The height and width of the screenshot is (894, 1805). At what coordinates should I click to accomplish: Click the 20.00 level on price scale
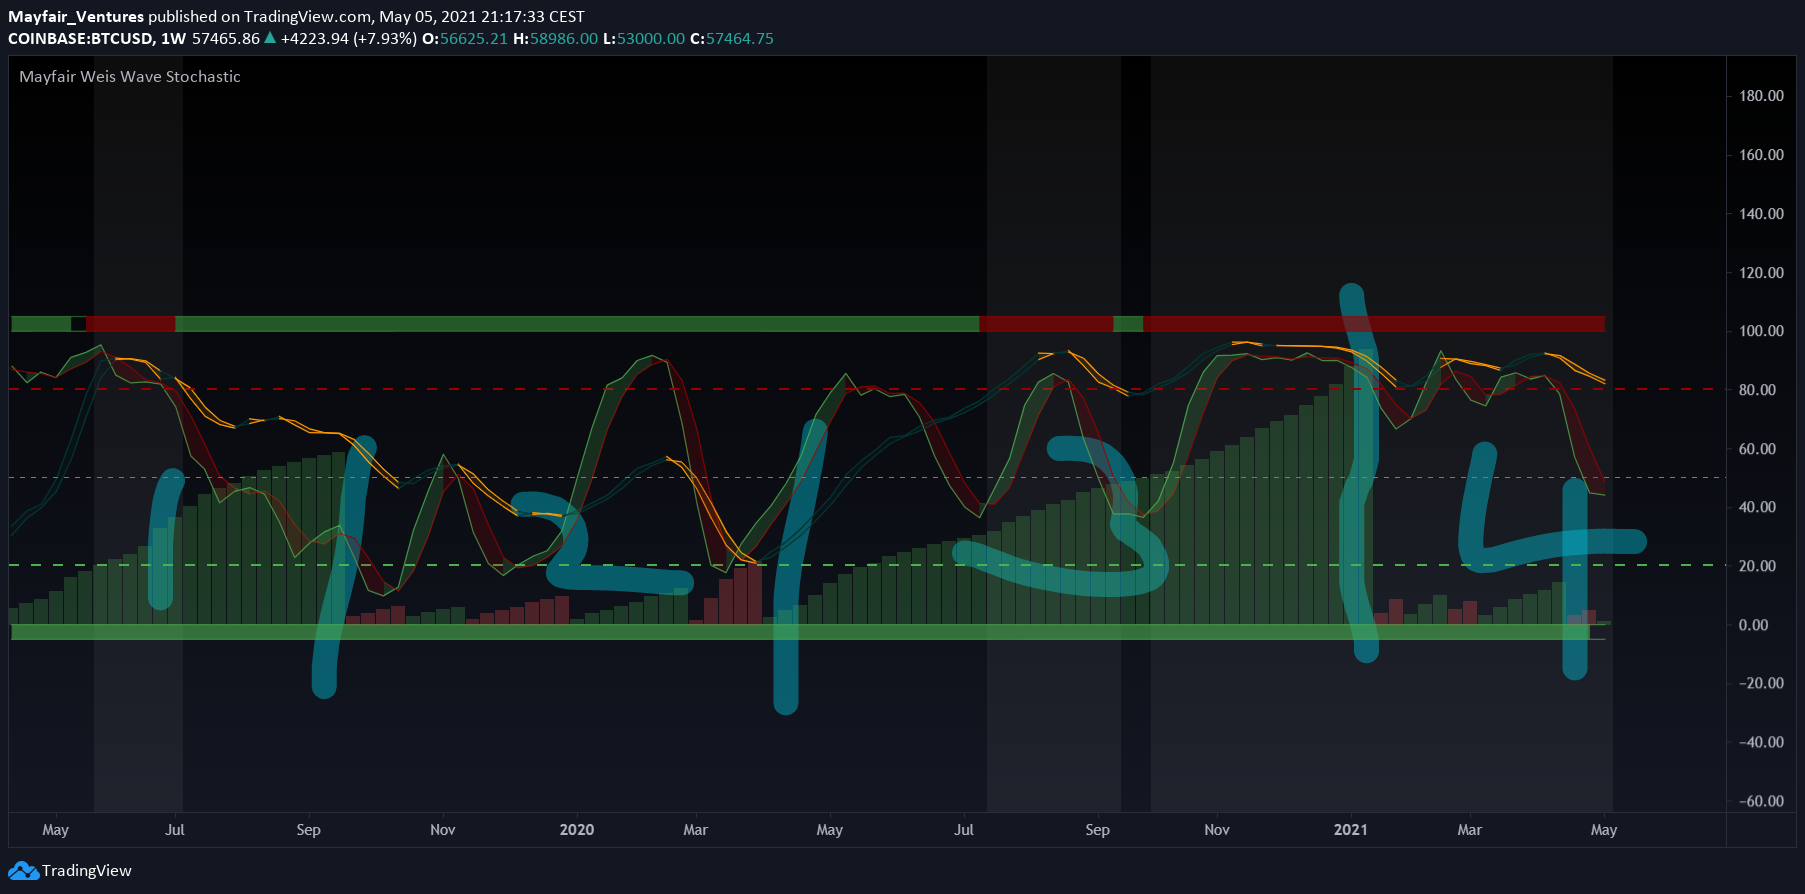1757,566
